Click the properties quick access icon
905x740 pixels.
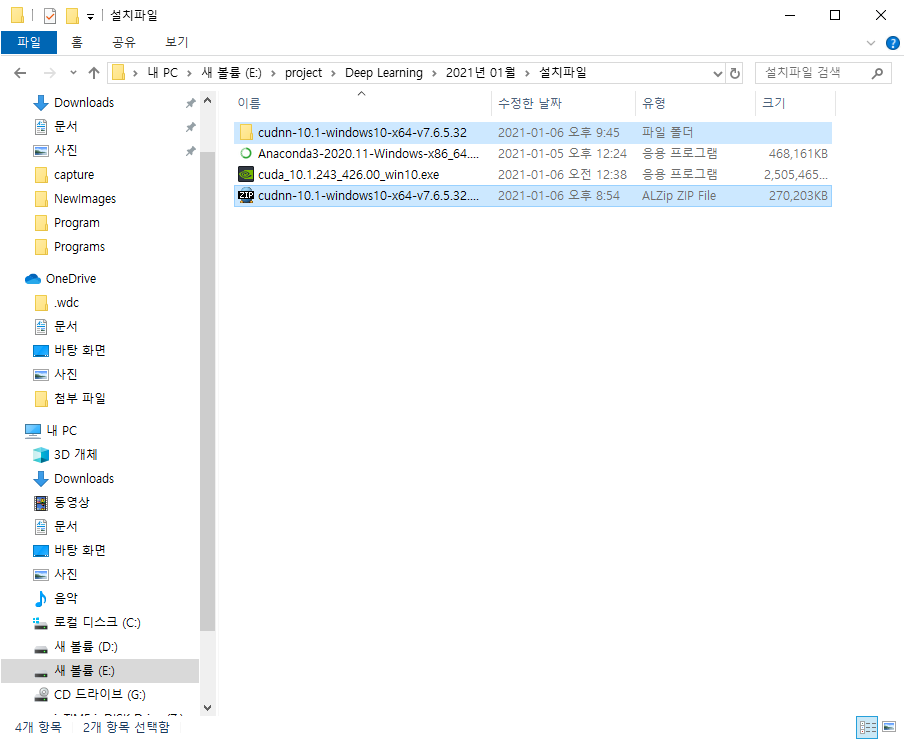point(50,16)
